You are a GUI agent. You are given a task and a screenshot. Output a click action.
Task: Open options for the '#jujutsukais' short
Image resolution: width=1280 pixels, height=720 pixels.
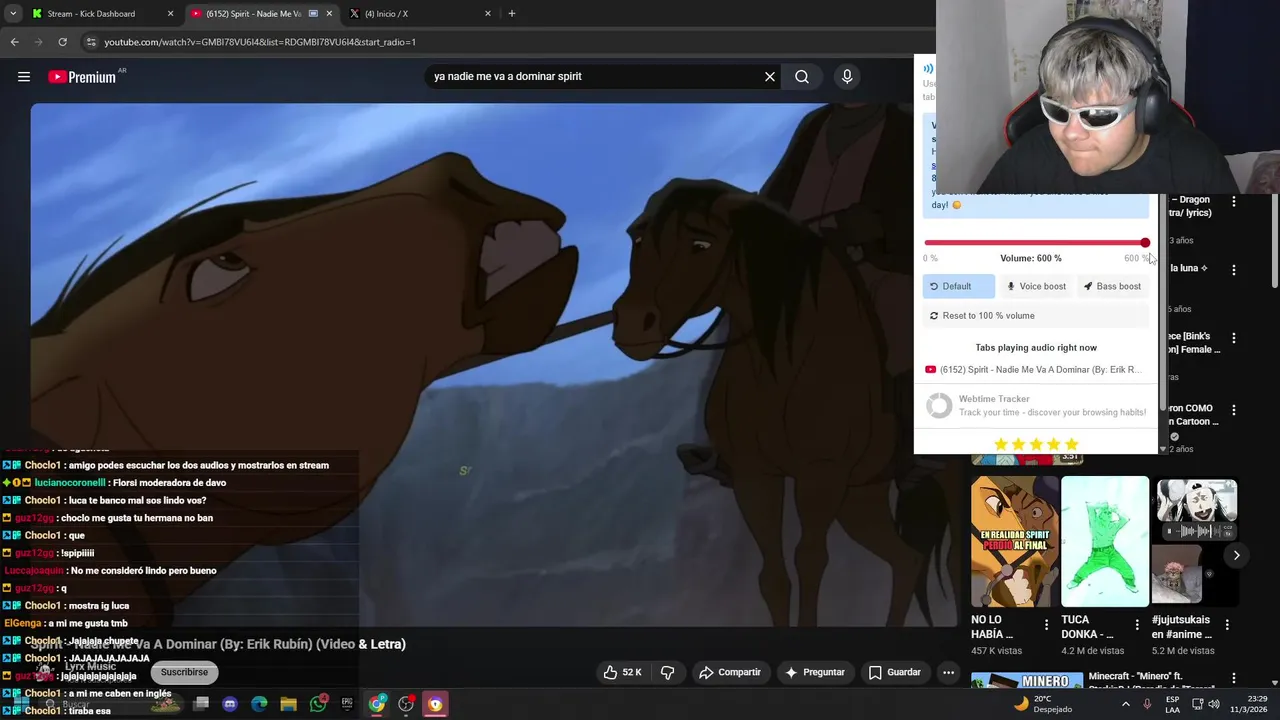[x=1227, y=625]
